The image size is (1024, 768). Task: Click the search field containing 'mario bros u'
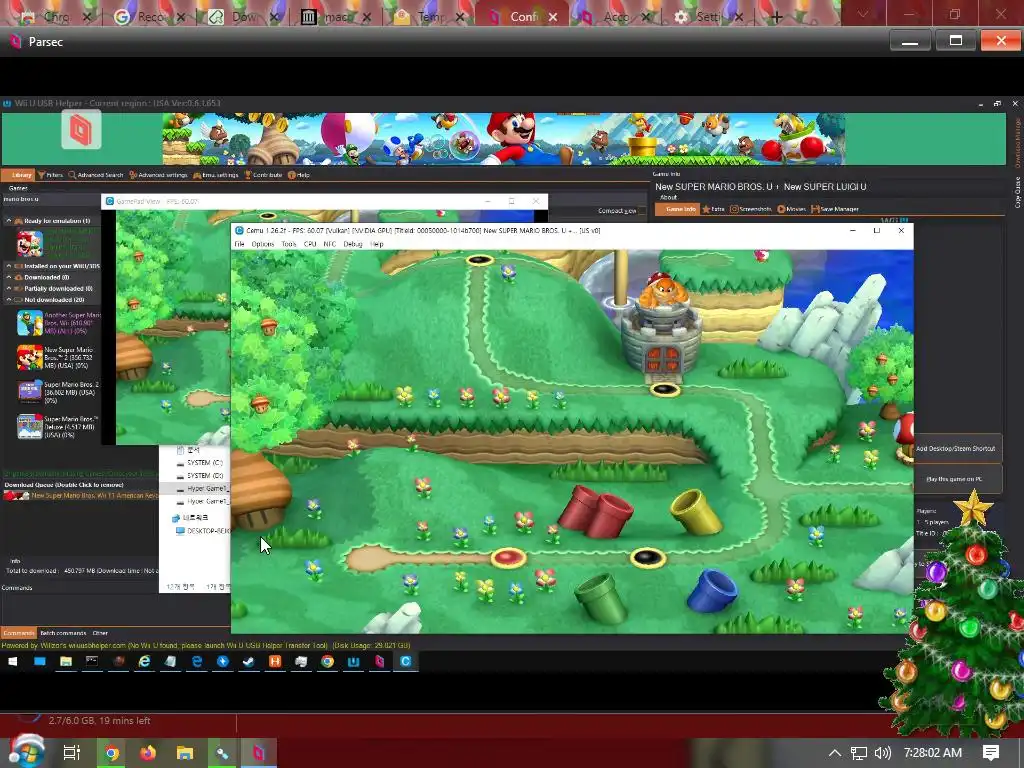[x=51, y=199]
